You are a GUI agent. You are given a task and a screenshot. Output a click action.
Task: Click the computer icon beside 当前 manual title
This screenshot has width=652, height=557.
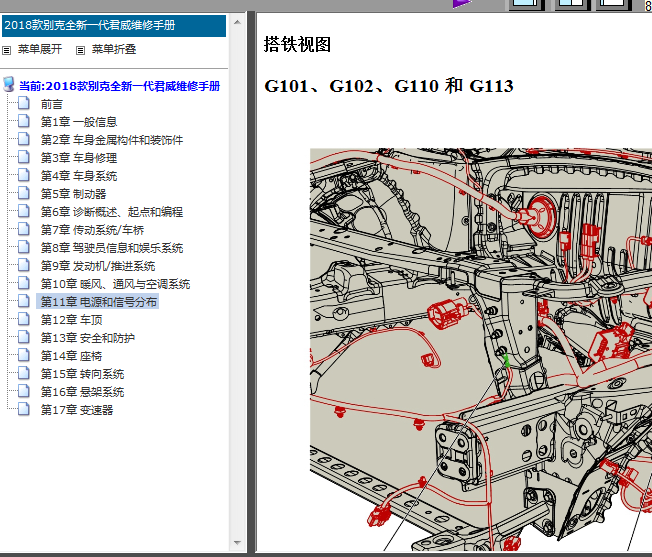pos(9,84)
